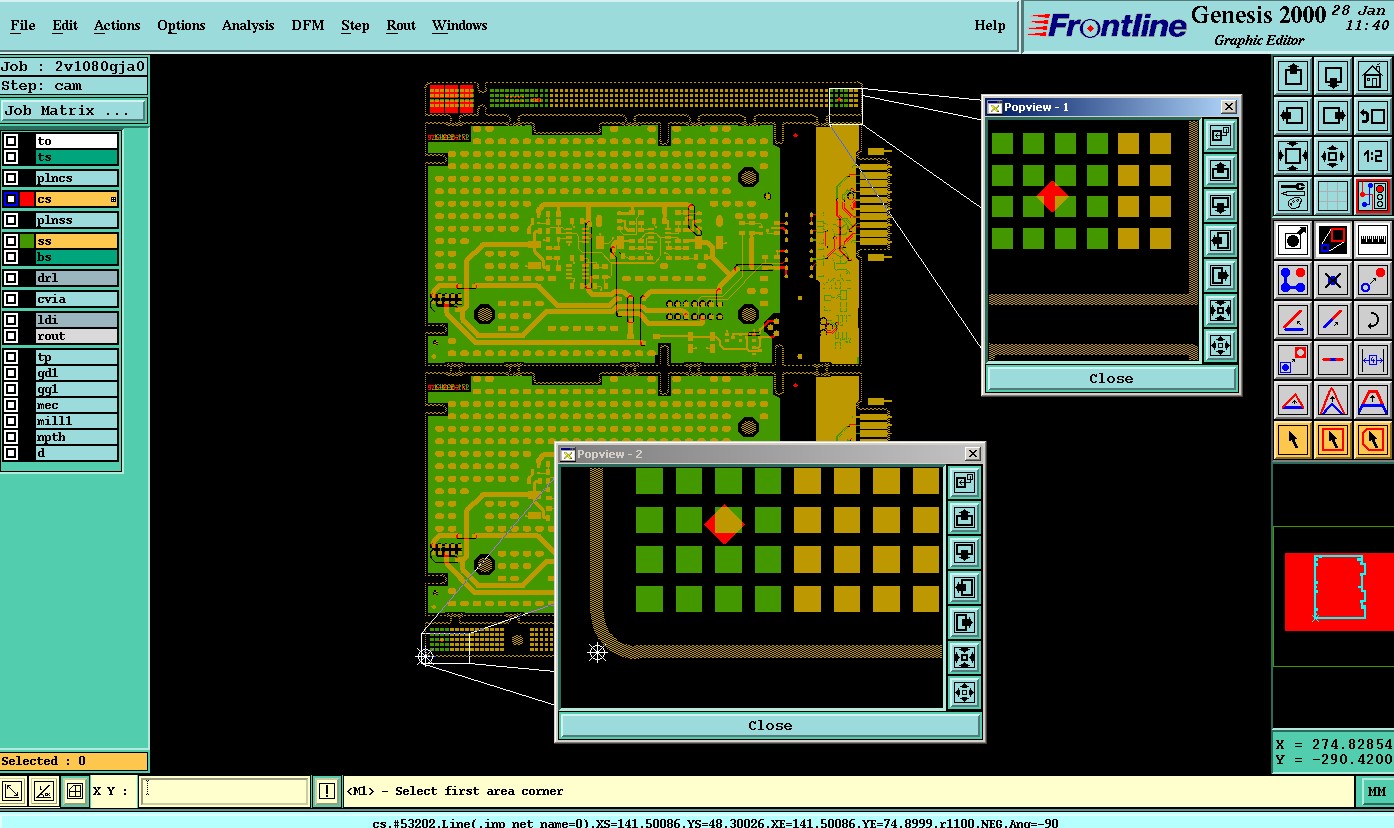Click the red-blue horizontal line icon
This screenshot has height=828, width=1394.
coord(1333,359)
